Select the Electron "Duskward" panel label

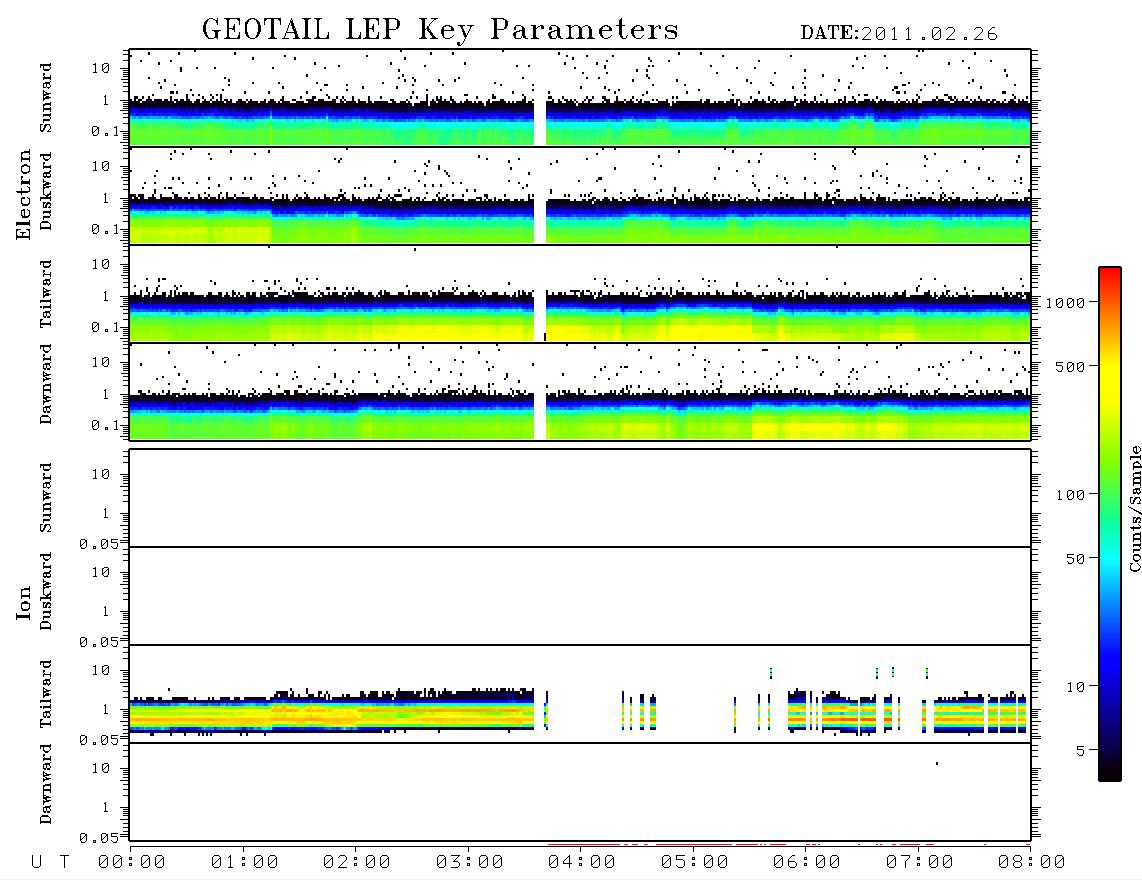46,192
